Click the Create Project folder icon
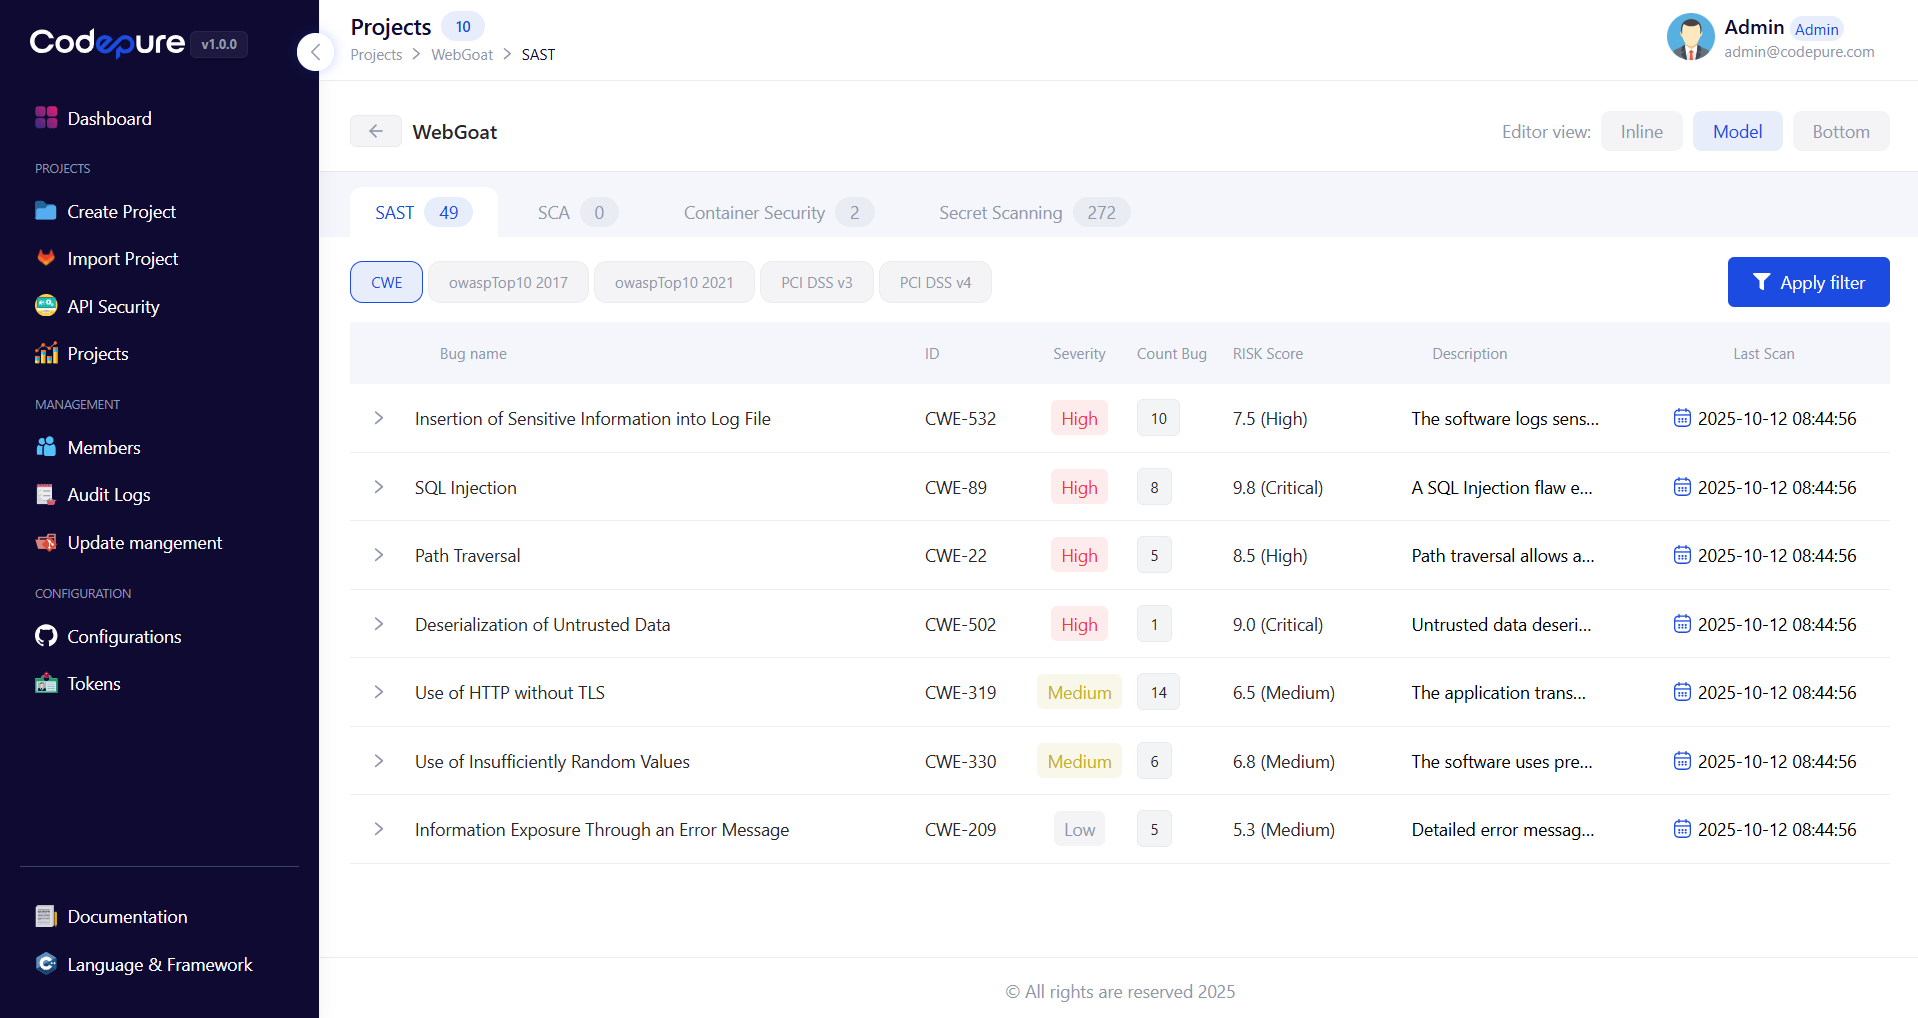 point(46,211)
